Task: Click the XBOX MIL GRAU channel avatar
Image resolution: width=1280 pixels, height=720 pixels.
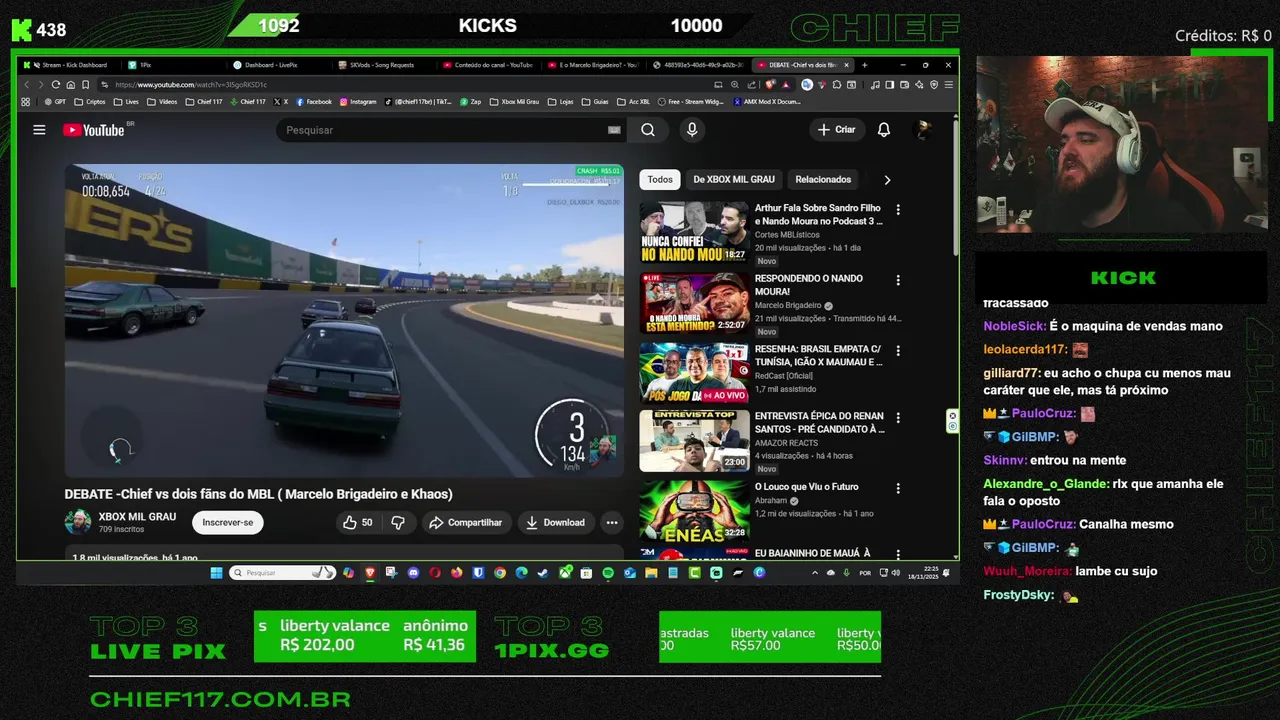Action: pyautogui.click(x=77, y=522)
